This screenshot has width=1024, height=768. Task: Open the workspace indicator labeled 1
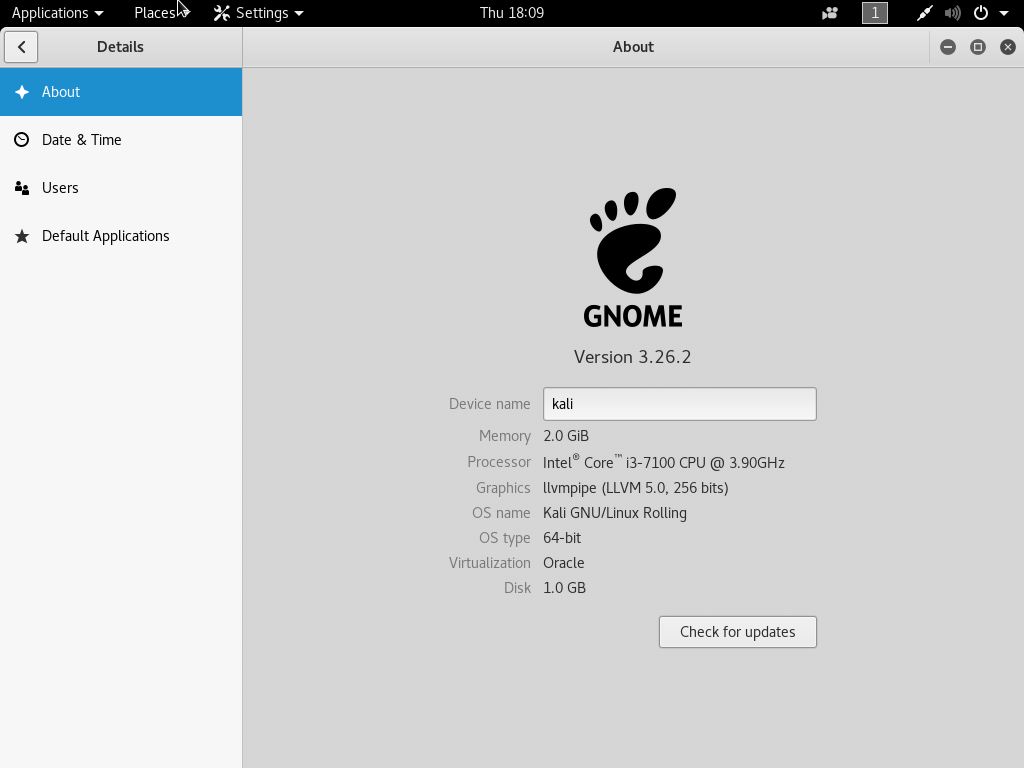[874, 13]
